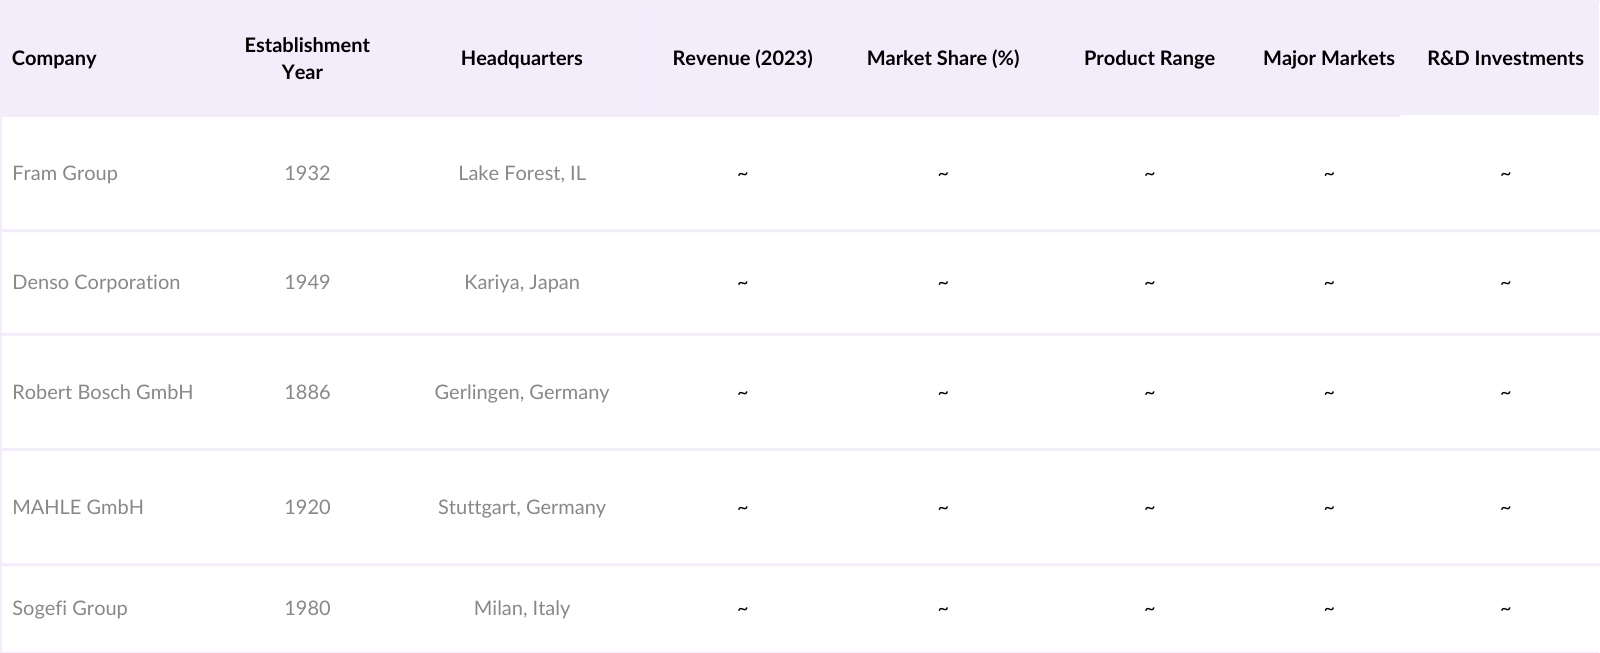1600x653 pixels.
Task: Select Fram Group's Revenue (2023) cell
Action: tap(742, 174)
